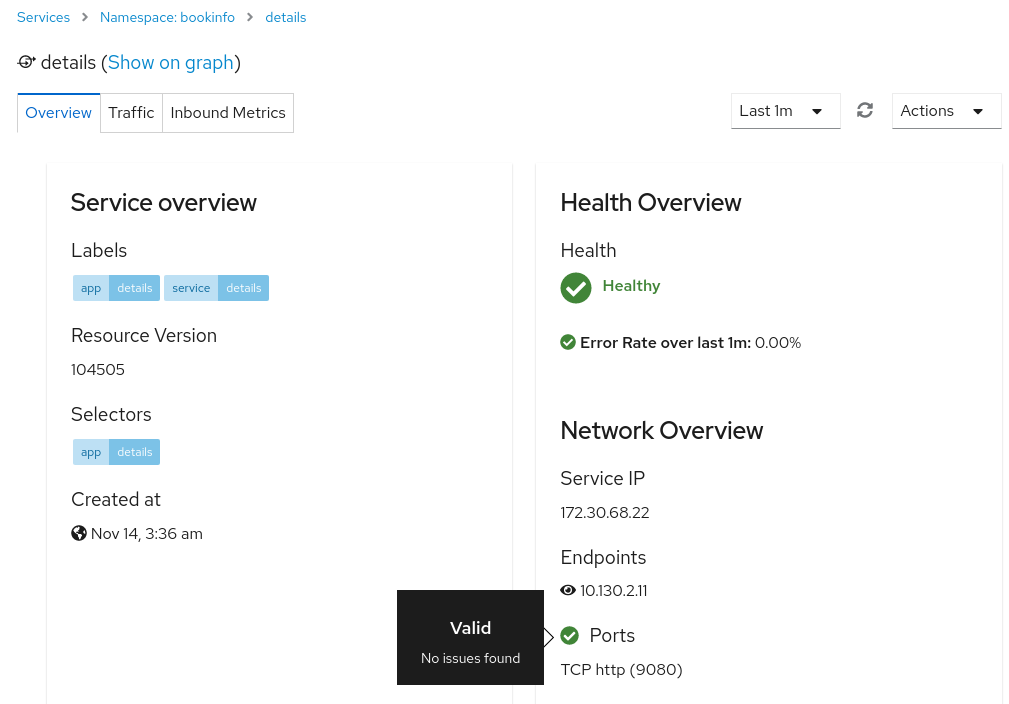1009x704 pixels.
Task: Click the globe icon next to Created at date
Action: 79,533
